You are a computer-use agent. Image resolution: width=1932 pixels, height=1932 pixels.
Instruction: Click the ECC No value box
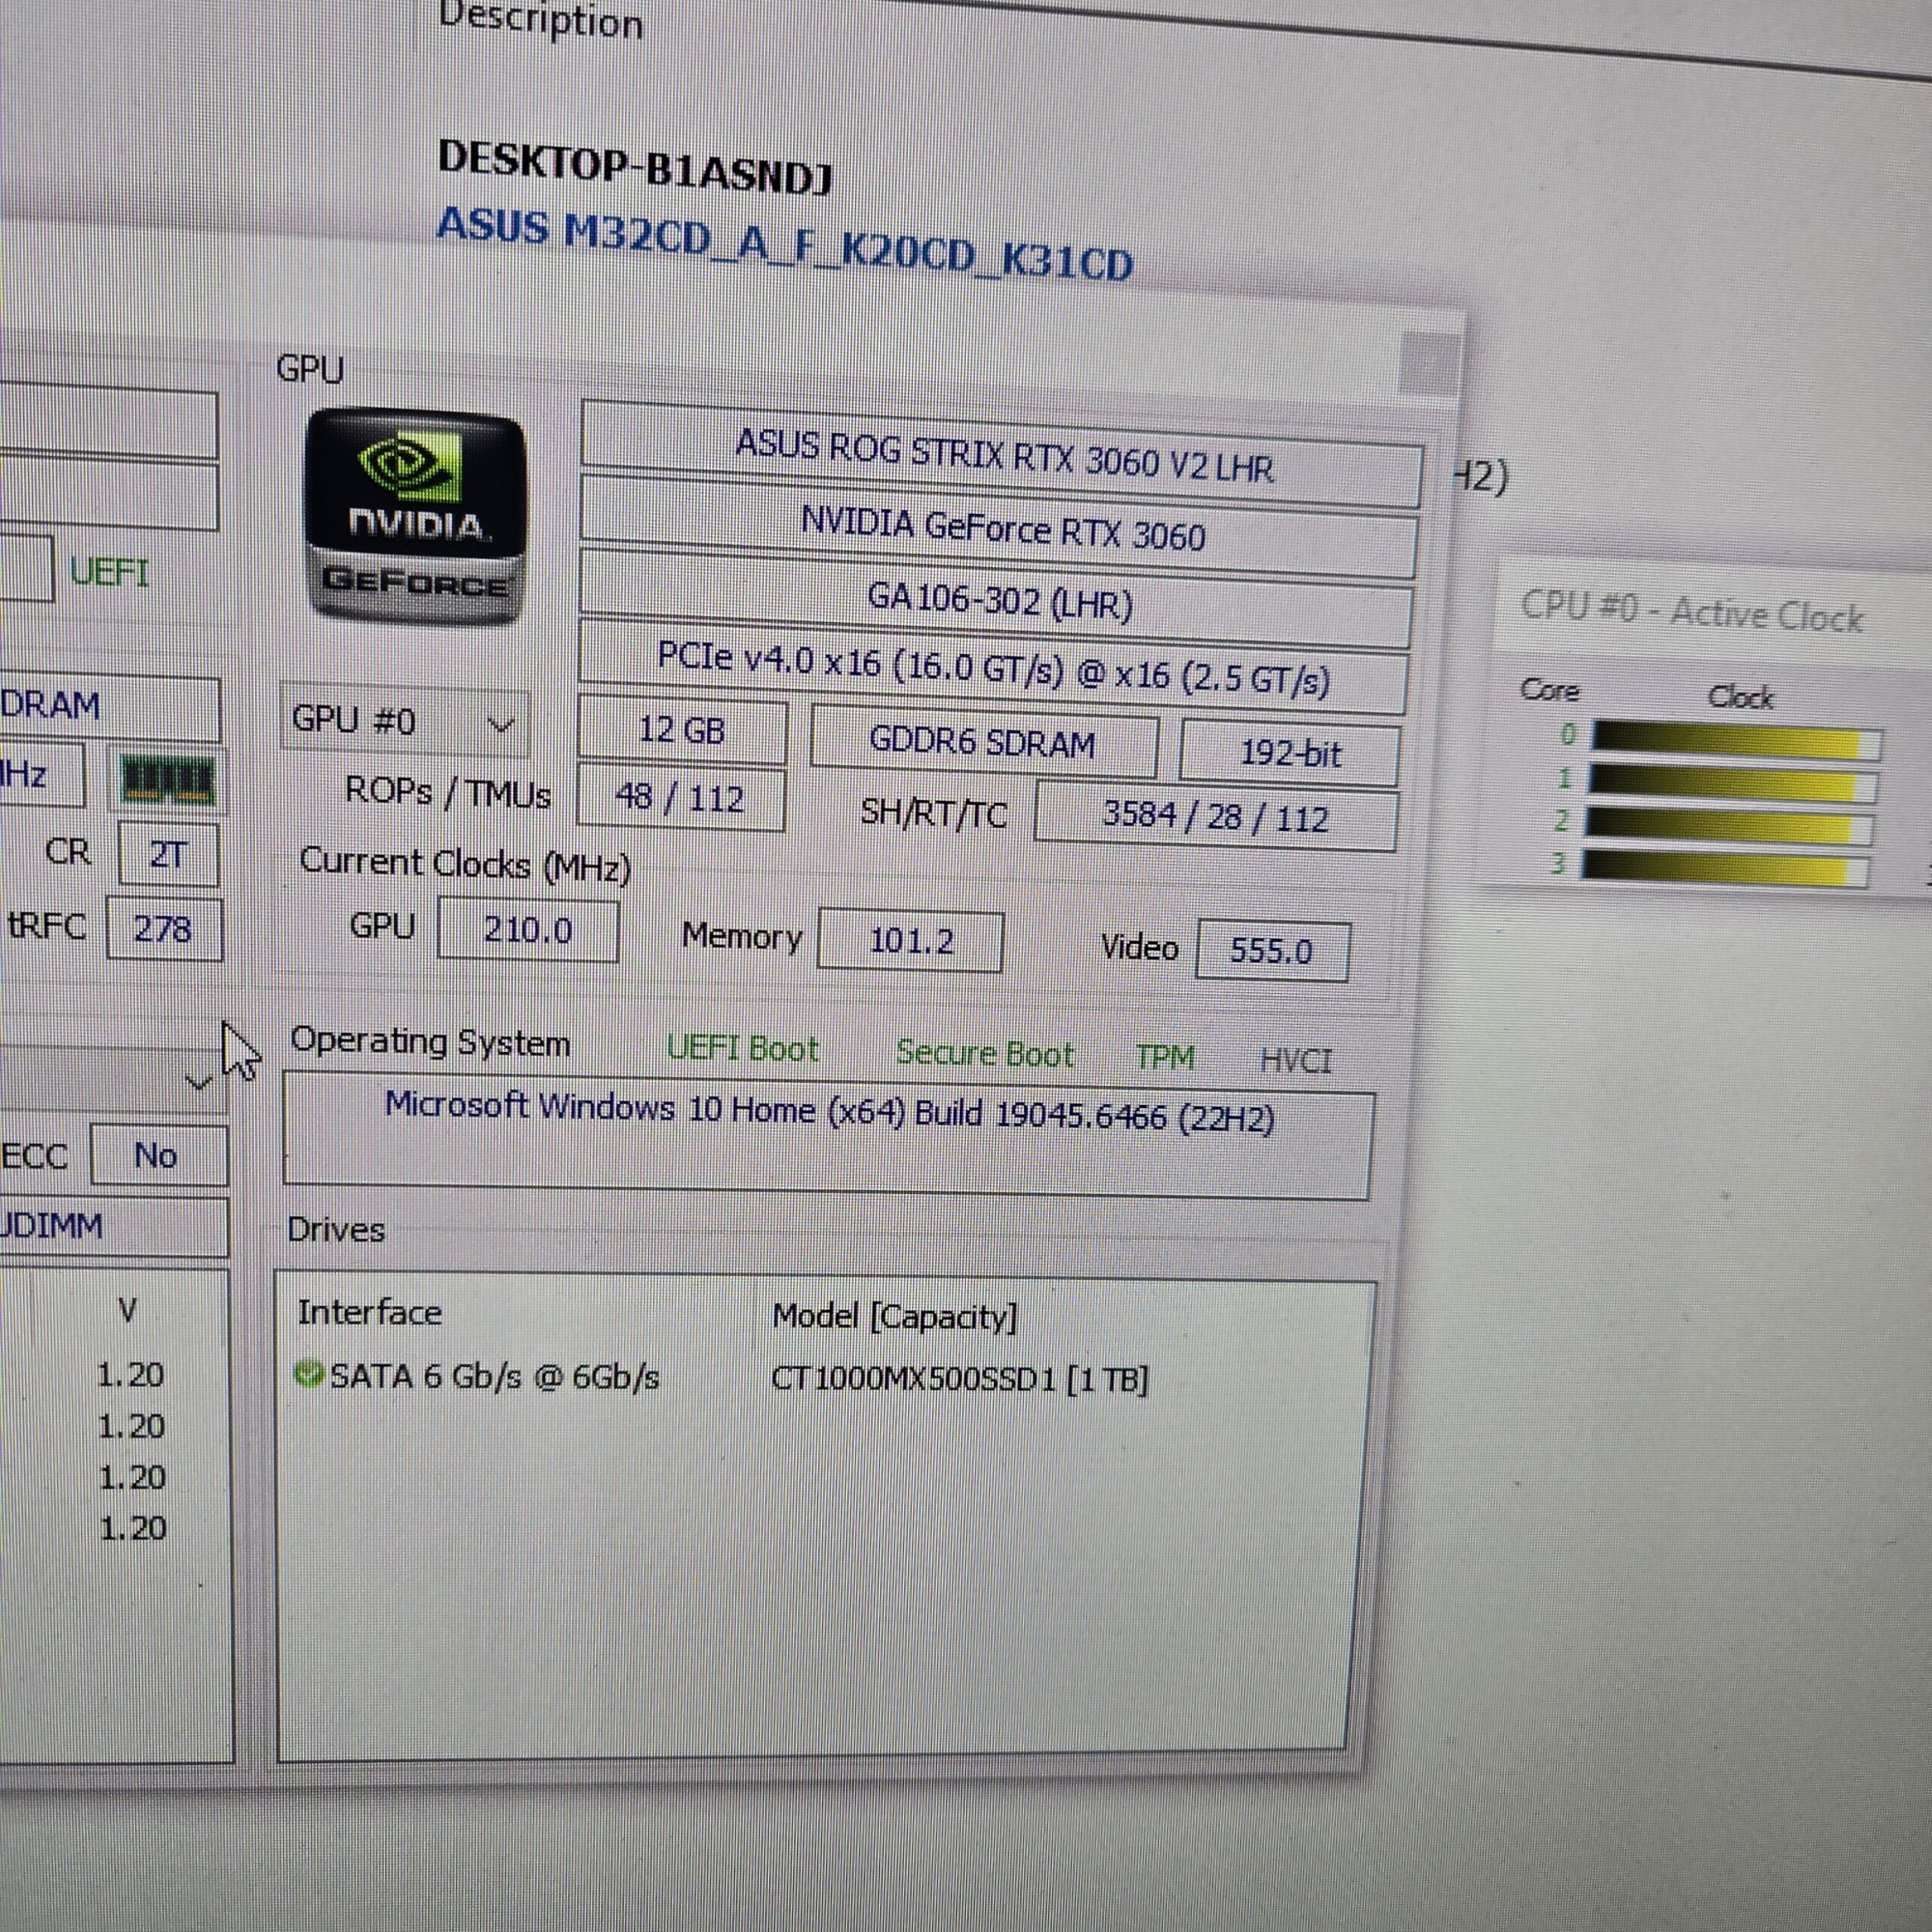pos(159,1155)
